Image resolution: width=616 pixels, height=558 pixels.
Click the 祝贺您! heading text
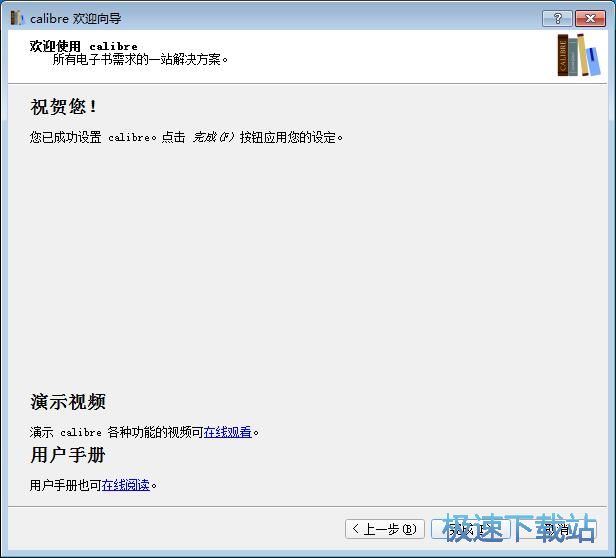click(64, 106)
